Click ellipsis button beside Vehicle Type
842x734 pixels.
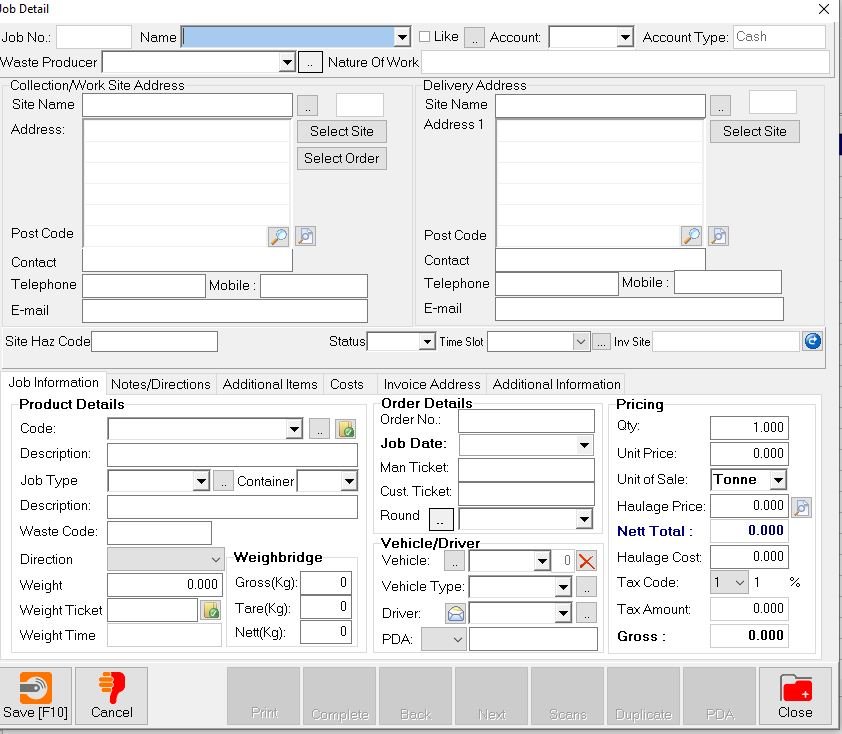point(586,587)
